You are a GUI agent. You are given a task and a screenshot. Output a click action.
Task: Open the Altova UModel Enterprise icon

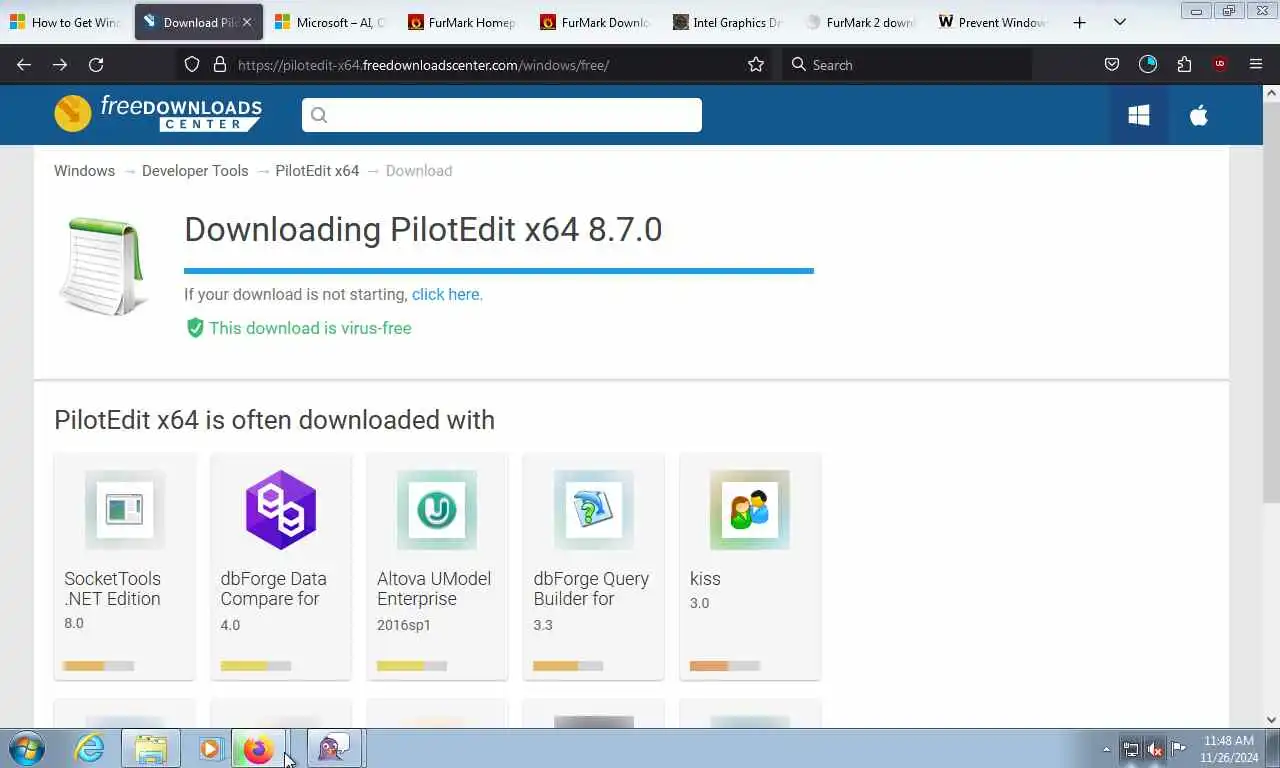click(x=437, y=510)
